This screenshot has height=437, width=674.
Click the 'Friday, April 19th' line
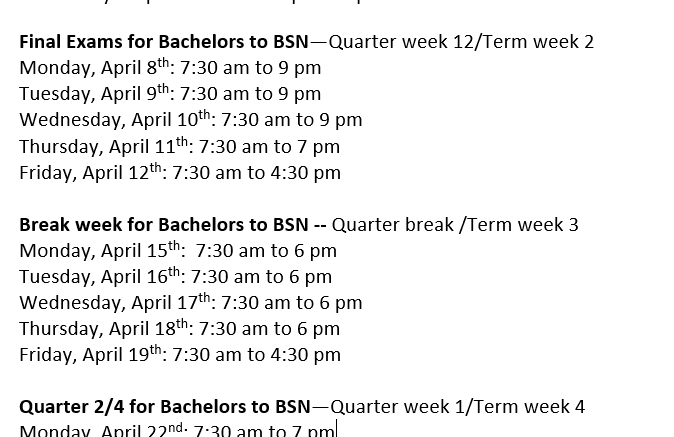click(x=180, y=355)
